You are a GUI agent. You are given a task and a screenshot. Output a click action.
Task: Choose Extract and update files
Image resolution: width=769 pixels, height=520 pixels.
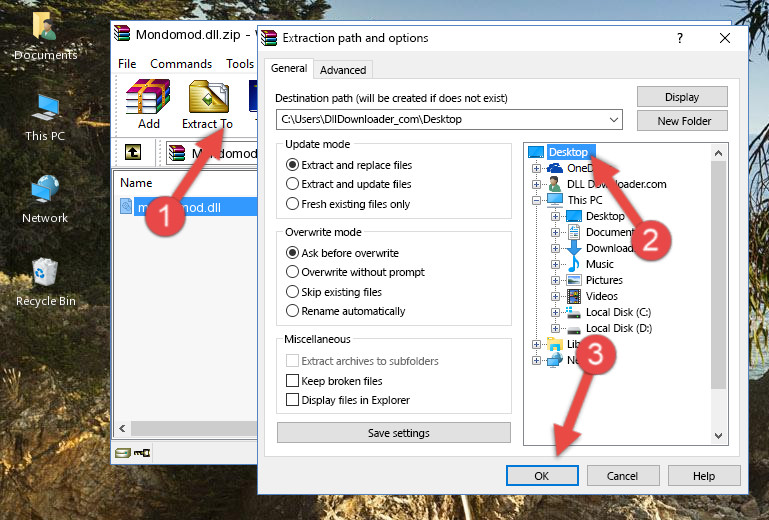349,184
